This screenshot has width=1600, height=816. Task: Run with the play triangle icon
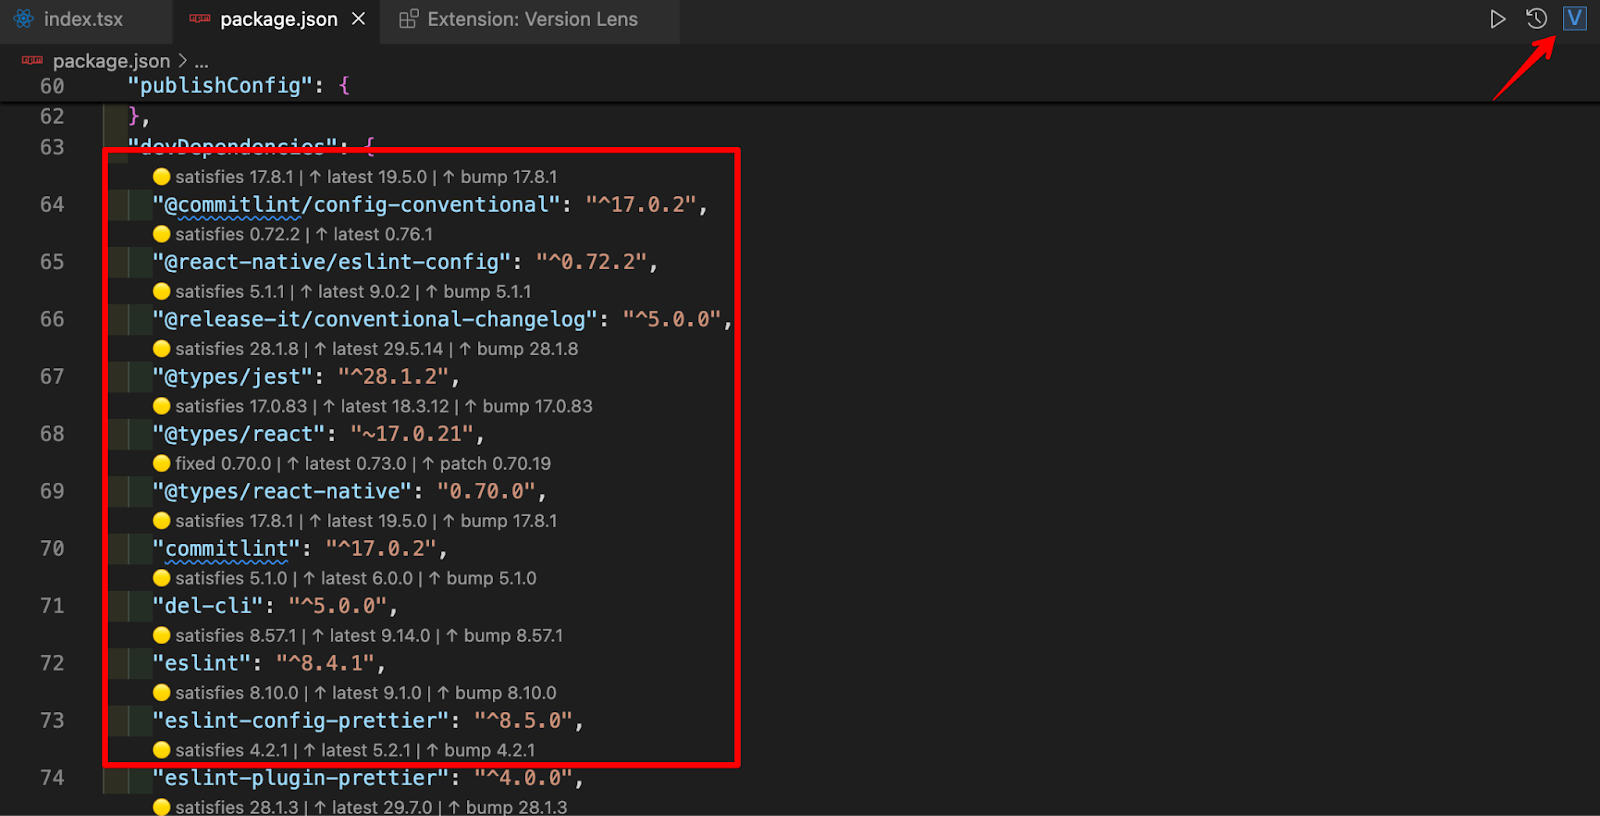1497,19
